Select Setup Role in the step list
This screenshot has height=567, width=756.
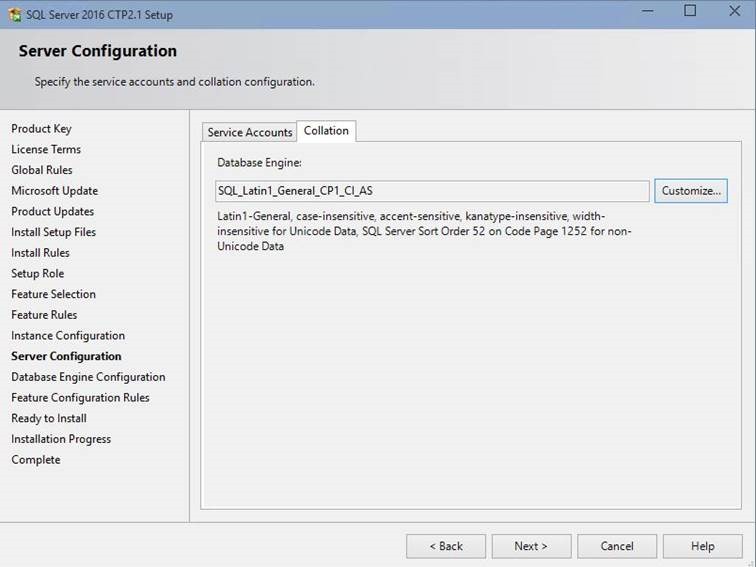[38, 273]
